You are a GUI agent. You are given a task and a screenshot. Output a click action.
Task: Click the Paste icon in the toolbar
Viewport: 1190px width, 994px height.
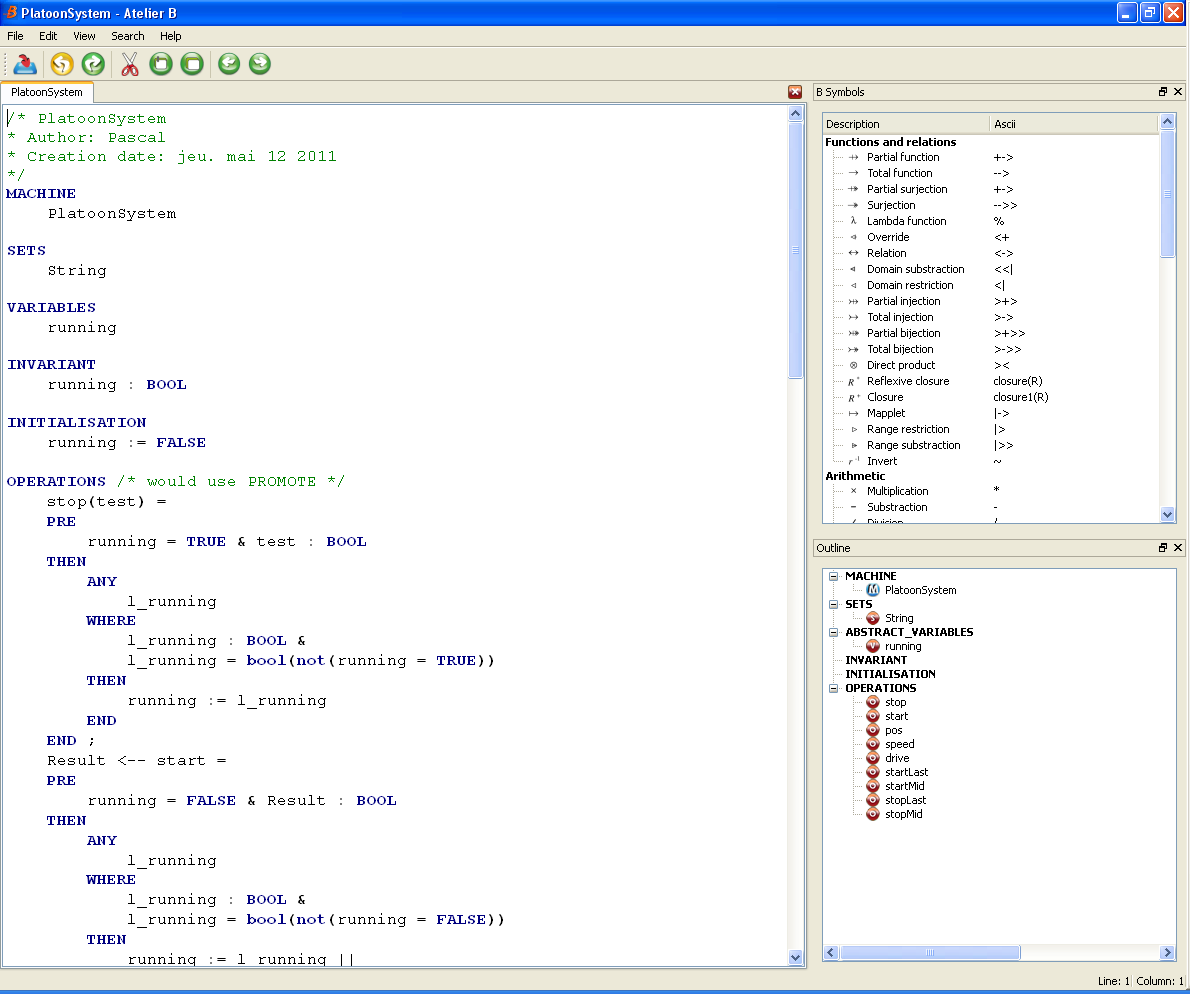pyautogui.click(x=192, y=65)
